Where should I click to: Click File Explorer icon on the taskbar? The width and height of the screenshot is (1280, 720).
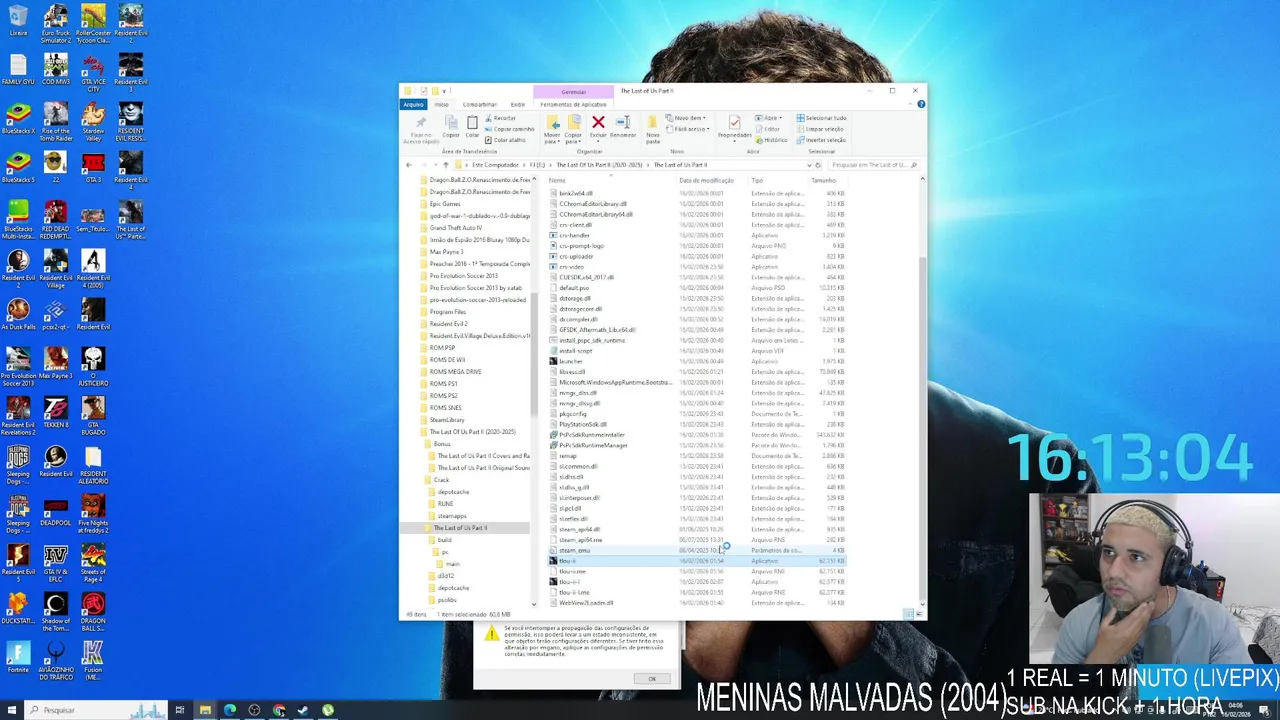[x=205, y=710]
